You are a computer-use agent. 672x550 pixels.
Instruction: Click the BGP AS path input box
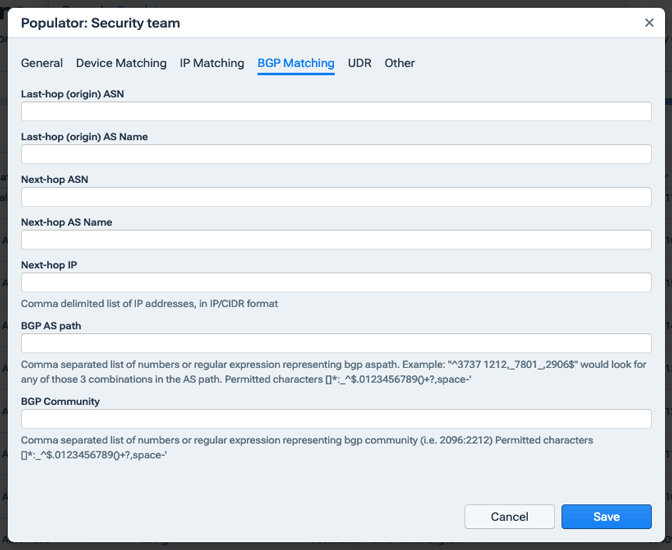(x=336, y=343)
